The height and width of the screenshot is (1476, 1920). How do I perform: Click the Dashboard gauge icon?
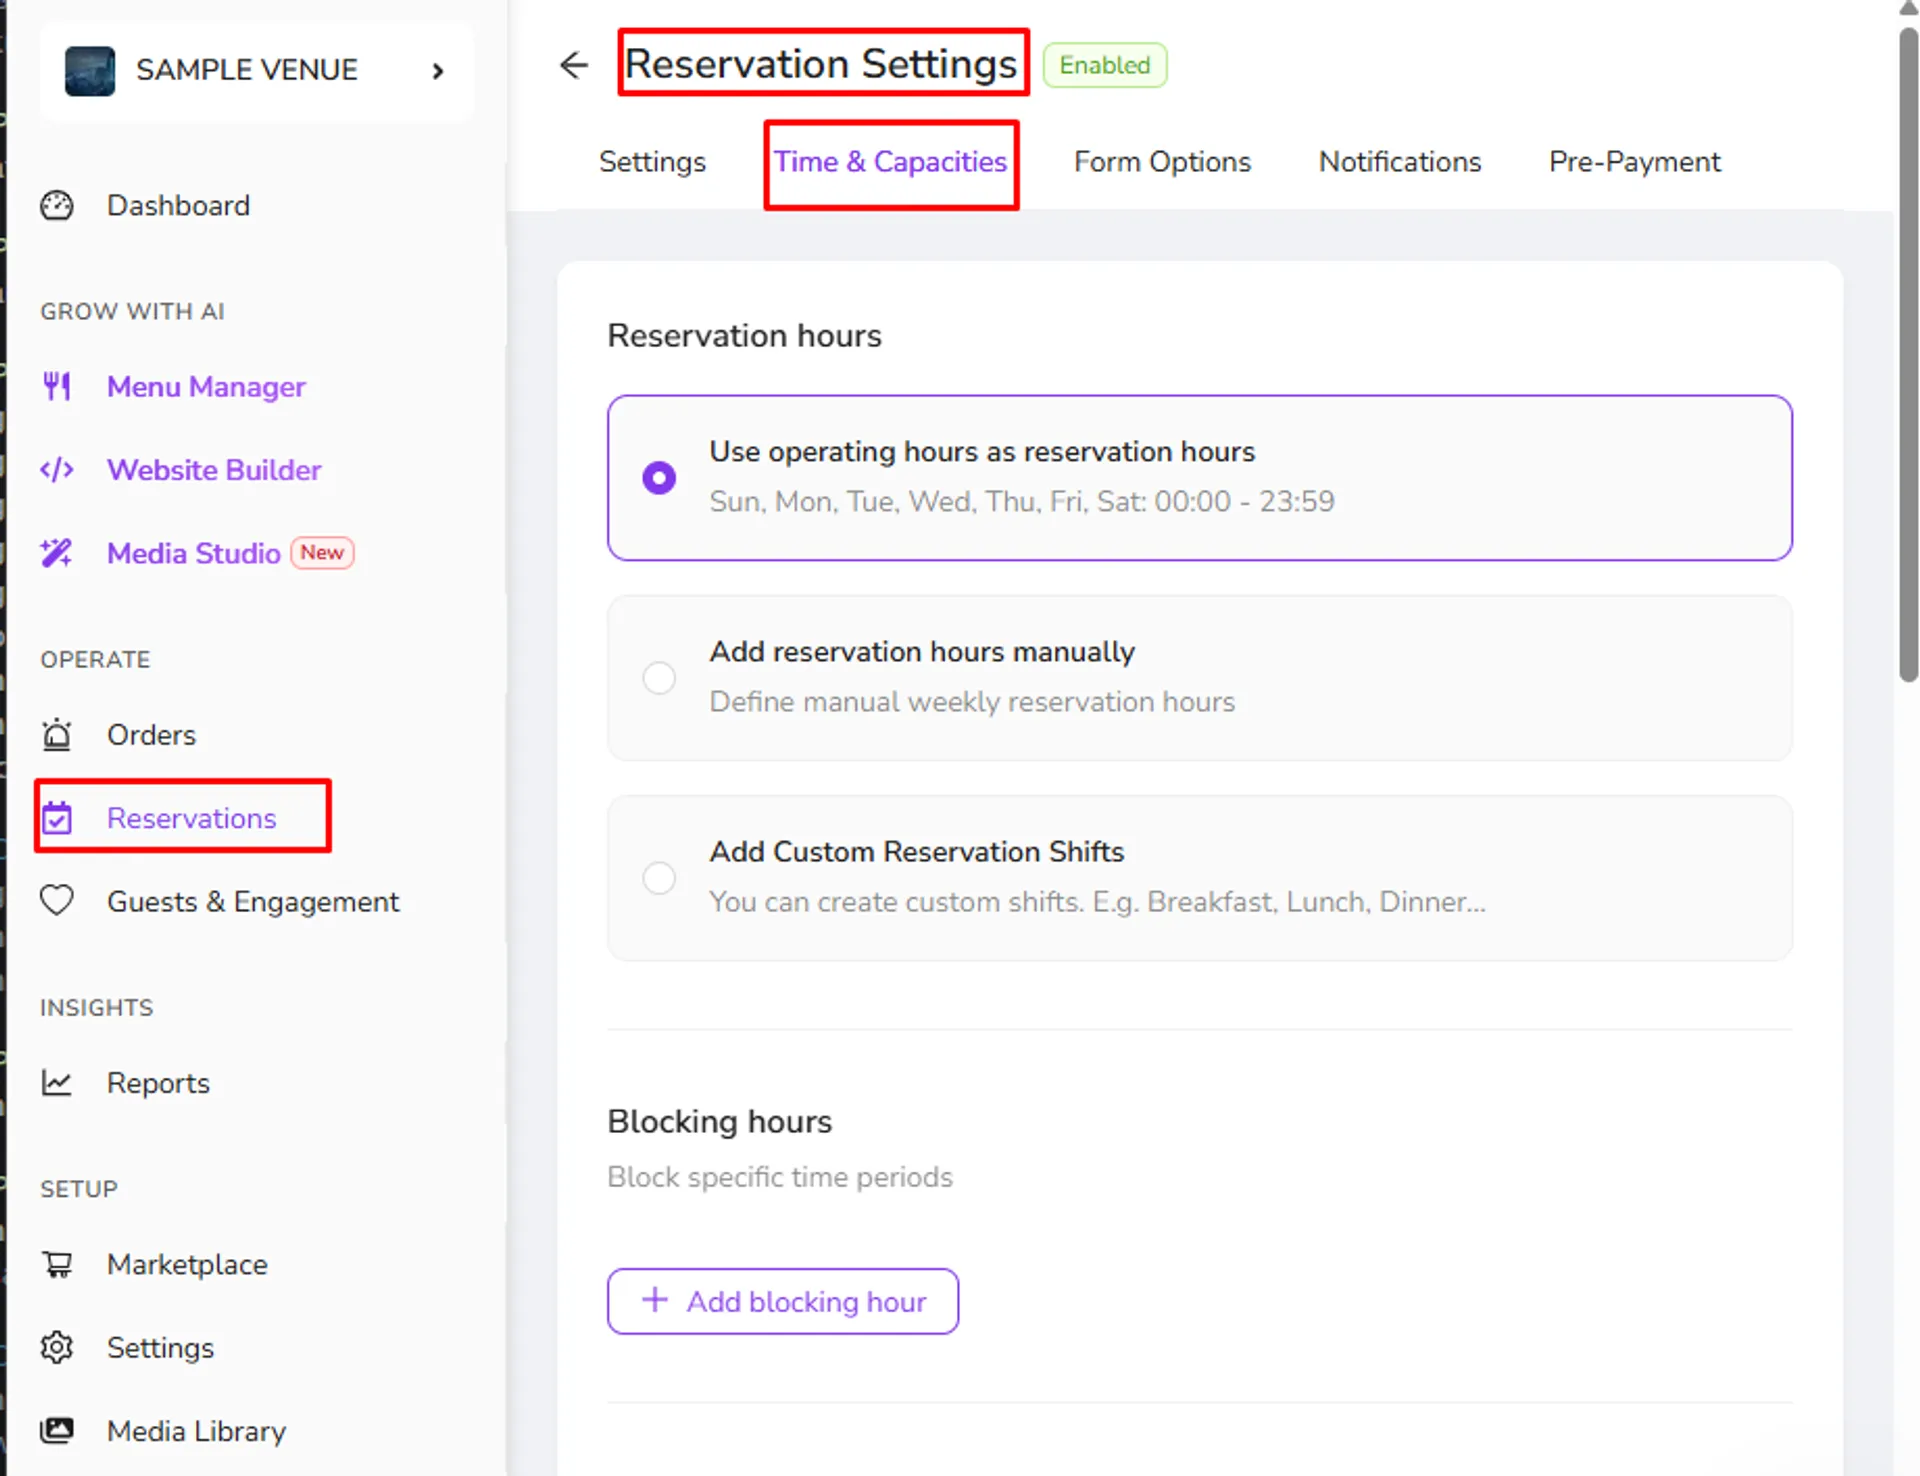coord(57,205)
